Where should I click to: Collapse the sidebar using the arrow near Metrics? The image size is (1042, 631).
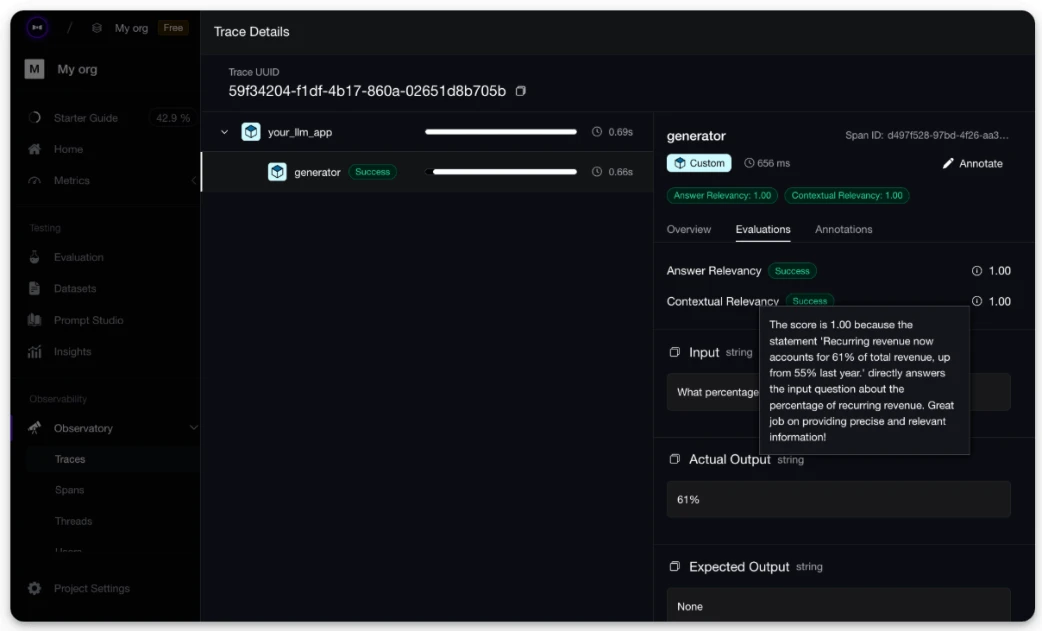pyautogui.click(x=193, y=181)
